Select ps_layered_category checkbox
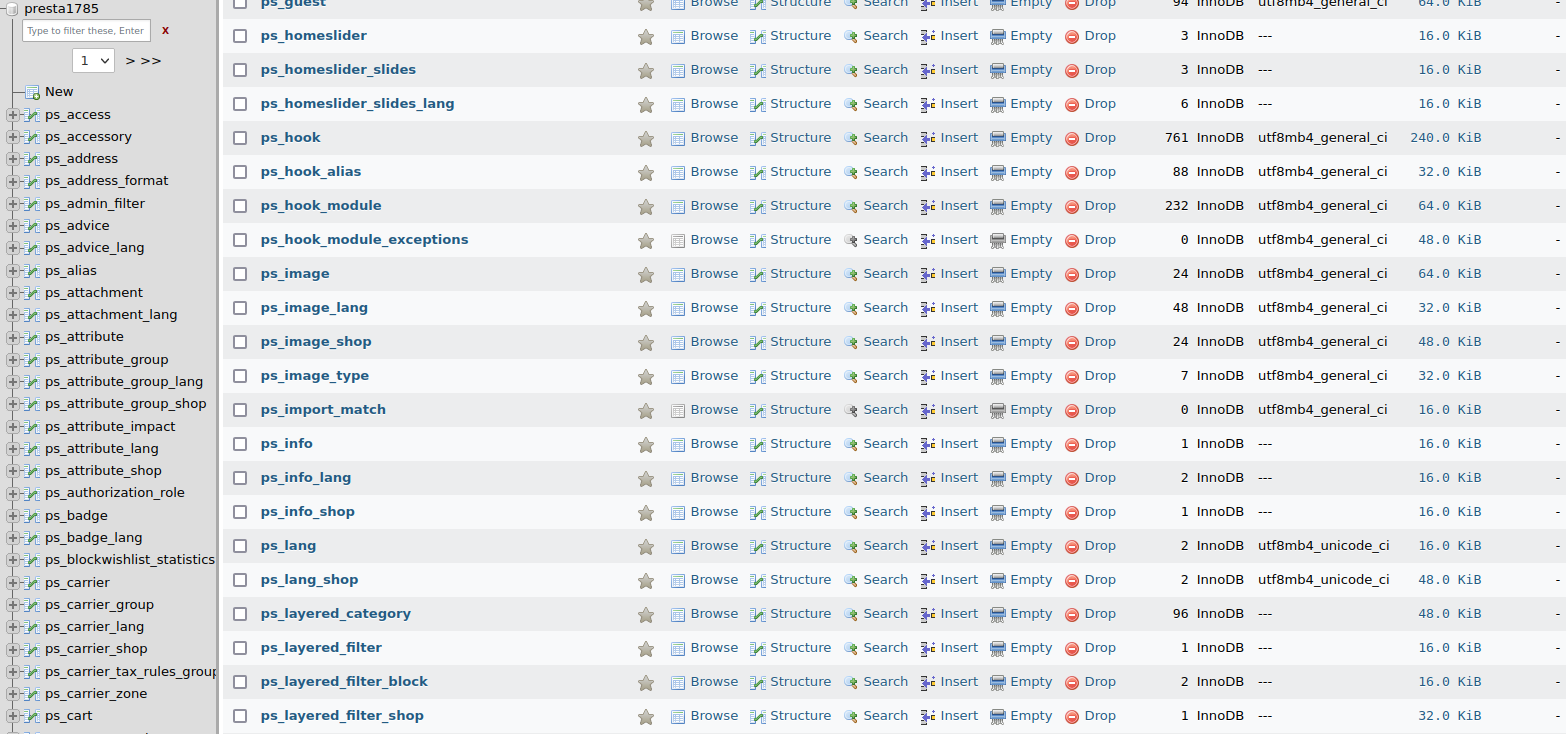This screenshot has width=1568, height=734. [240, 614]
